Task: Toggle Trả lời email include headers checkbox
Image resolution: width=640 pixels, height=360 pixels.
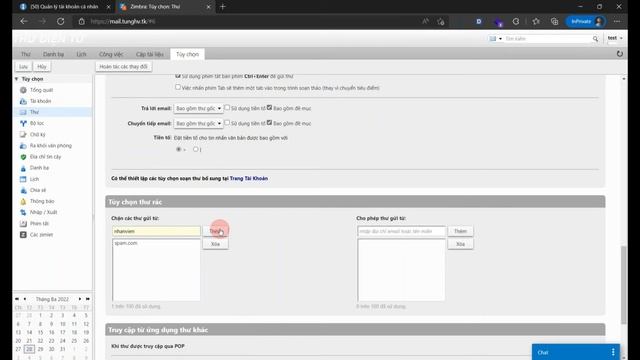Action: [x=269, y=108]
